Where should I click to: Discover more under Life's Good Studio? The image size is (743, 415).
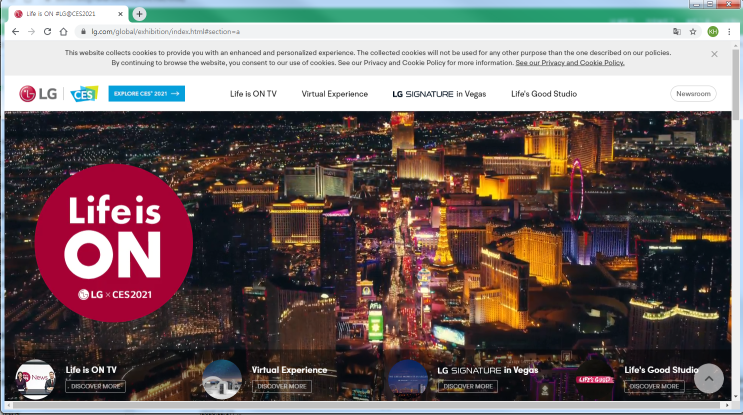(x=654, y=387)
